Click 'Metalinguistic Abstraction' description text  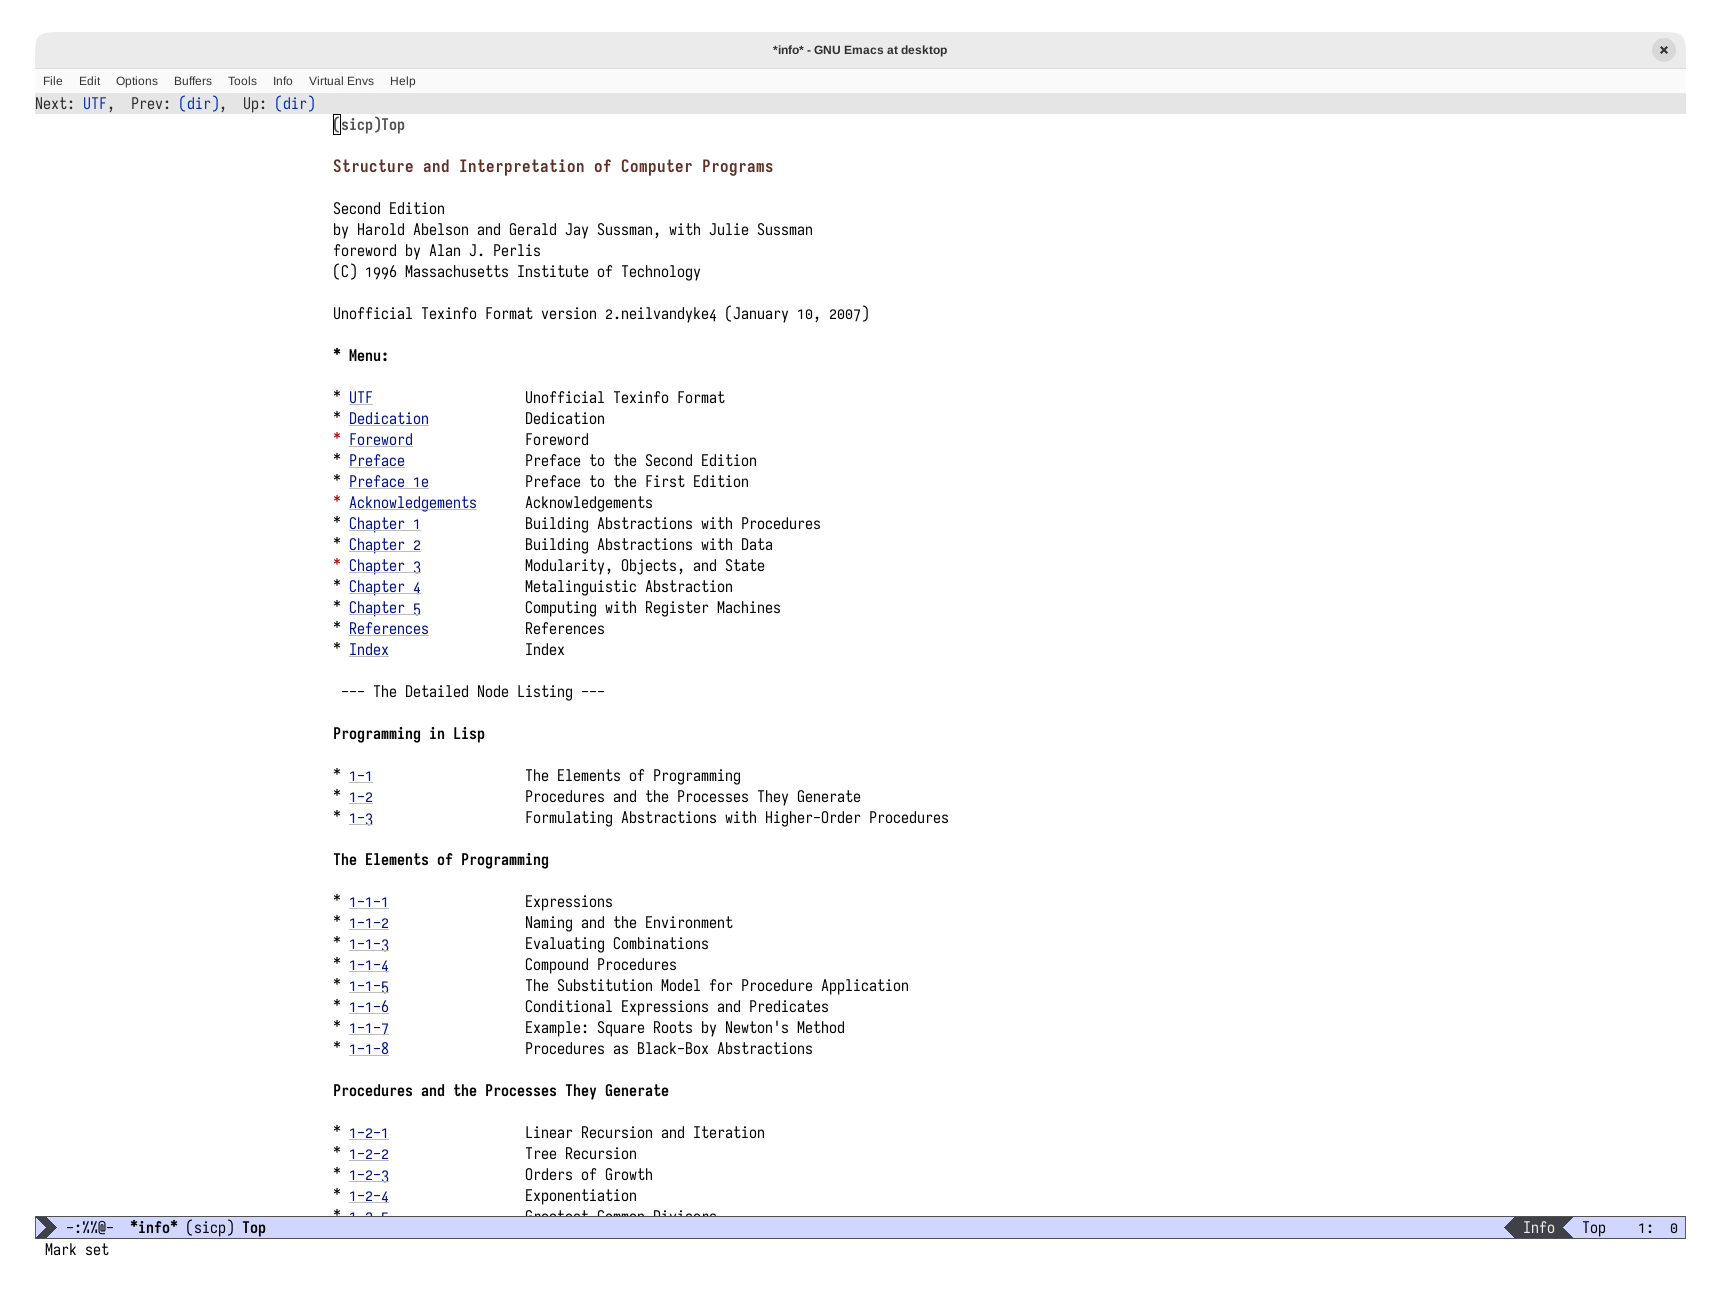pos(629,587)
